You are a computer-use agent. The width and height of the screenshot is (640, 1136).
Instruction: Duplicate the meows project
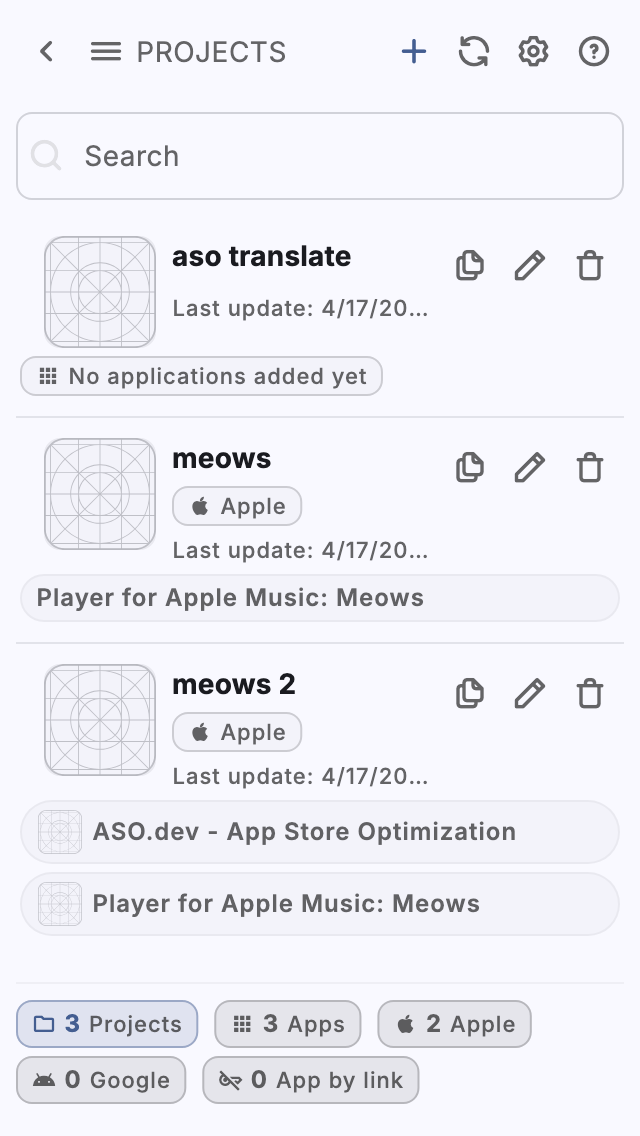[470, 467]
